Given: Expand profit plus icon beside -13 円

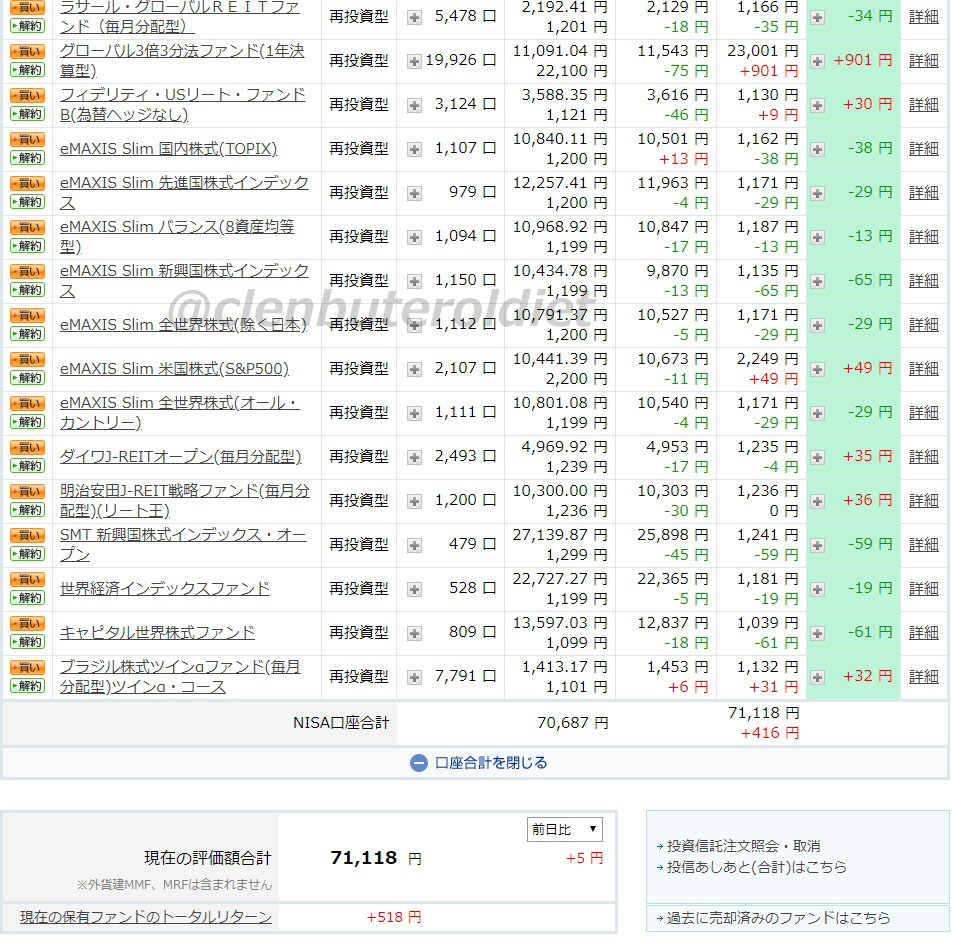Looking at the screenshot, I should [818, 238].
